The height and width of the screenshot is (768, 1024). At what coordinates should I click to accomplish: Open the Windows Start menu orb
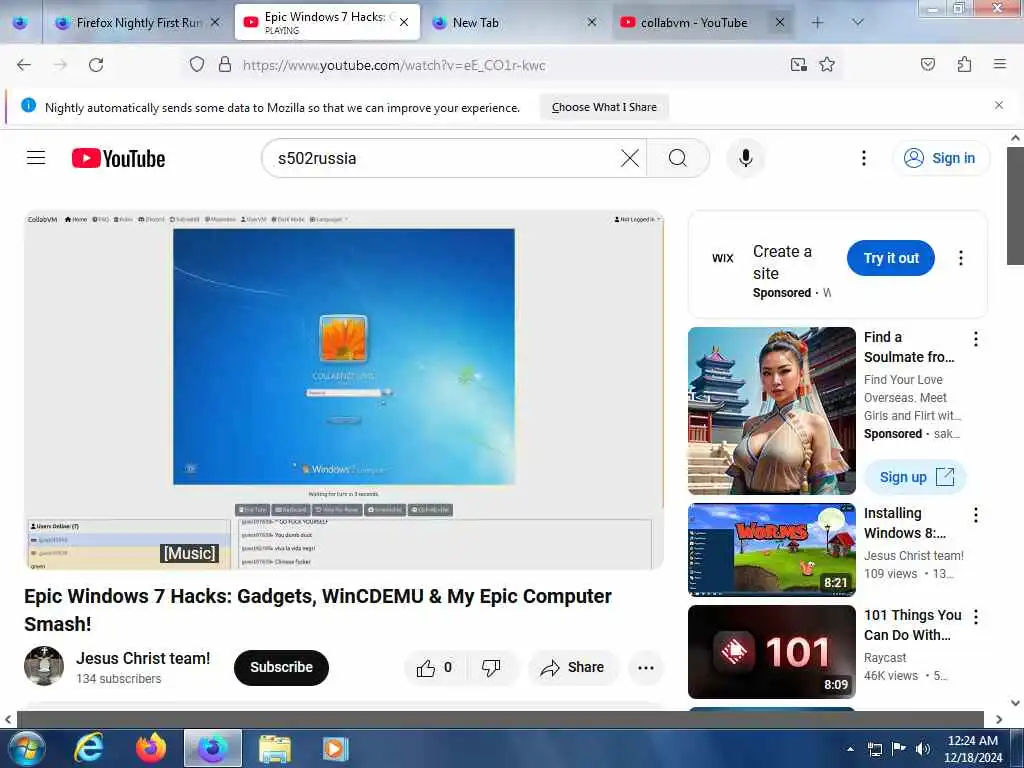(26, 748)
